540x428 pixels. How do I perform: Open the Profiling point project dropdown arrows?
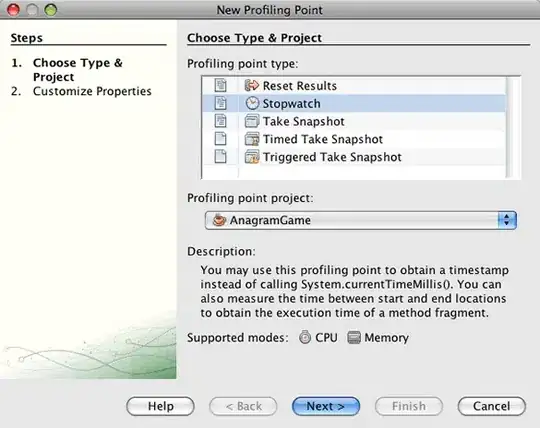[x=507, y=220]
